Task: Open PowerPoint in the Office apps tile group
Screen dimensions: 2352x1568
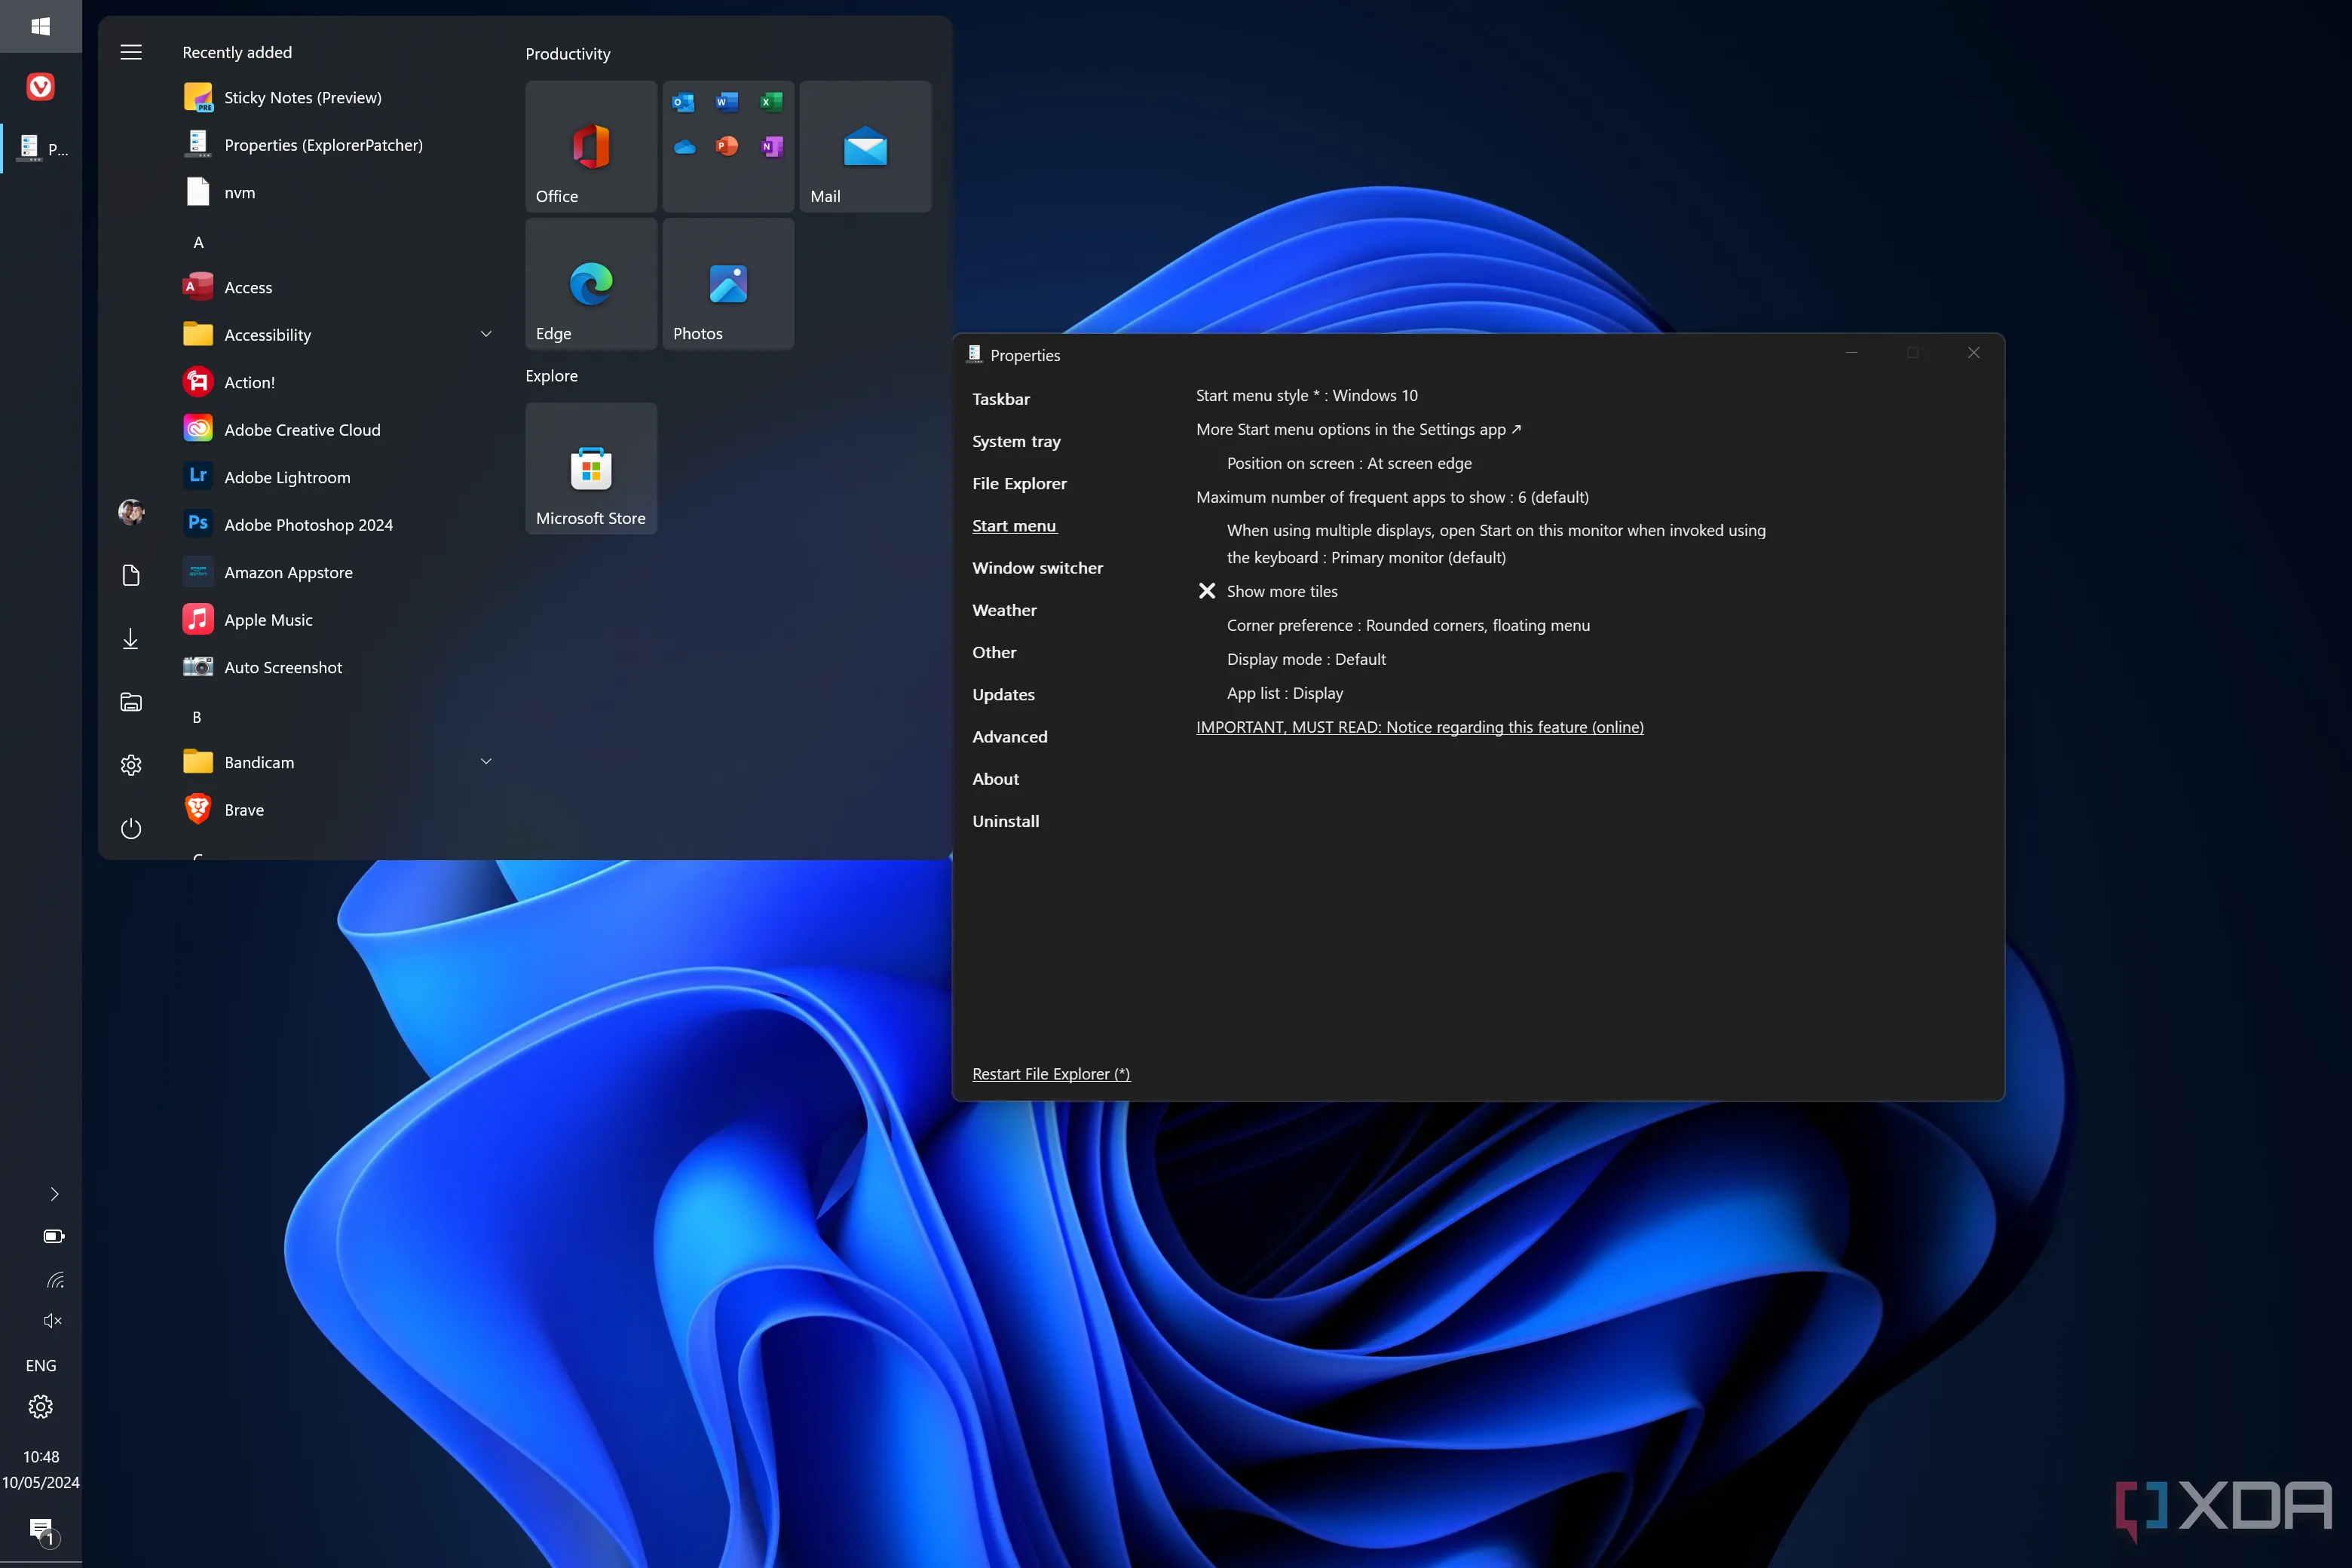Action: [x=727, y=147]
